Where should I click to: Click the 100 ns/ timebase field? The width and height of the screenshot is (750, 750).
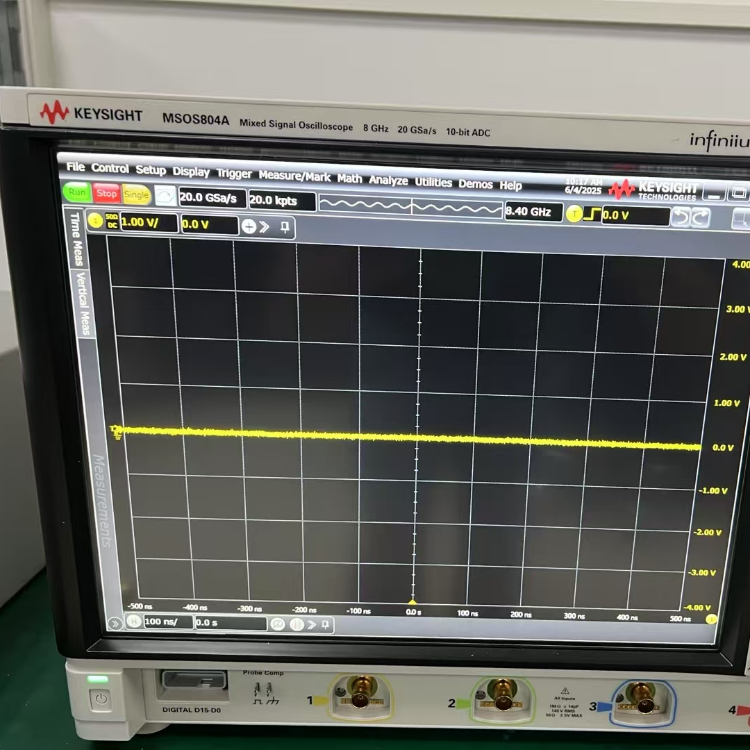tap(167, 622)
